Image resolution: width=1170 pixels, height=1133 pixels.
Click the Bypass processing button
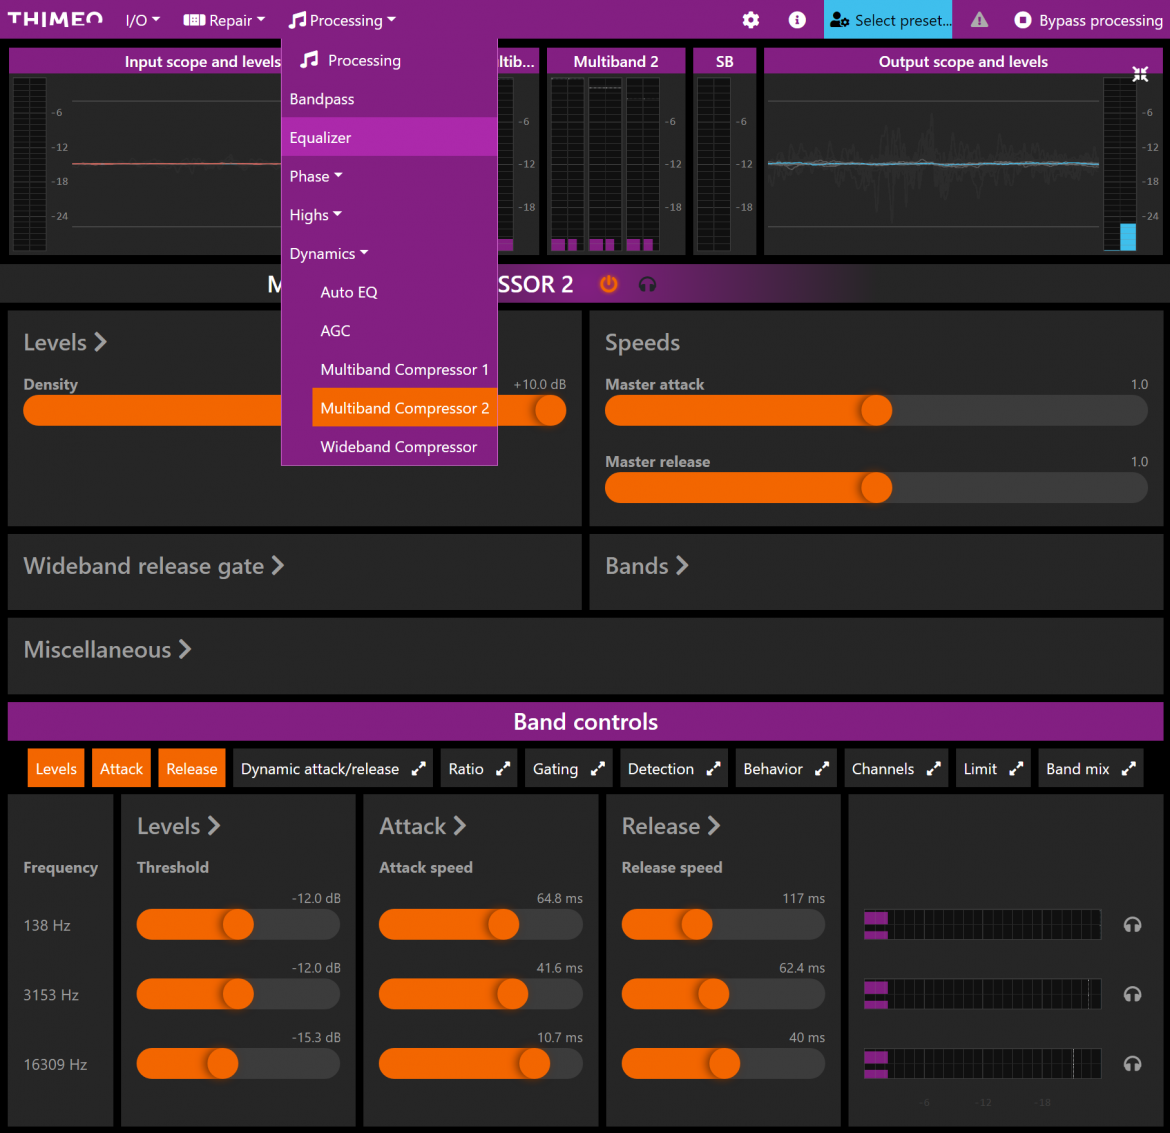click(1088, 20)
